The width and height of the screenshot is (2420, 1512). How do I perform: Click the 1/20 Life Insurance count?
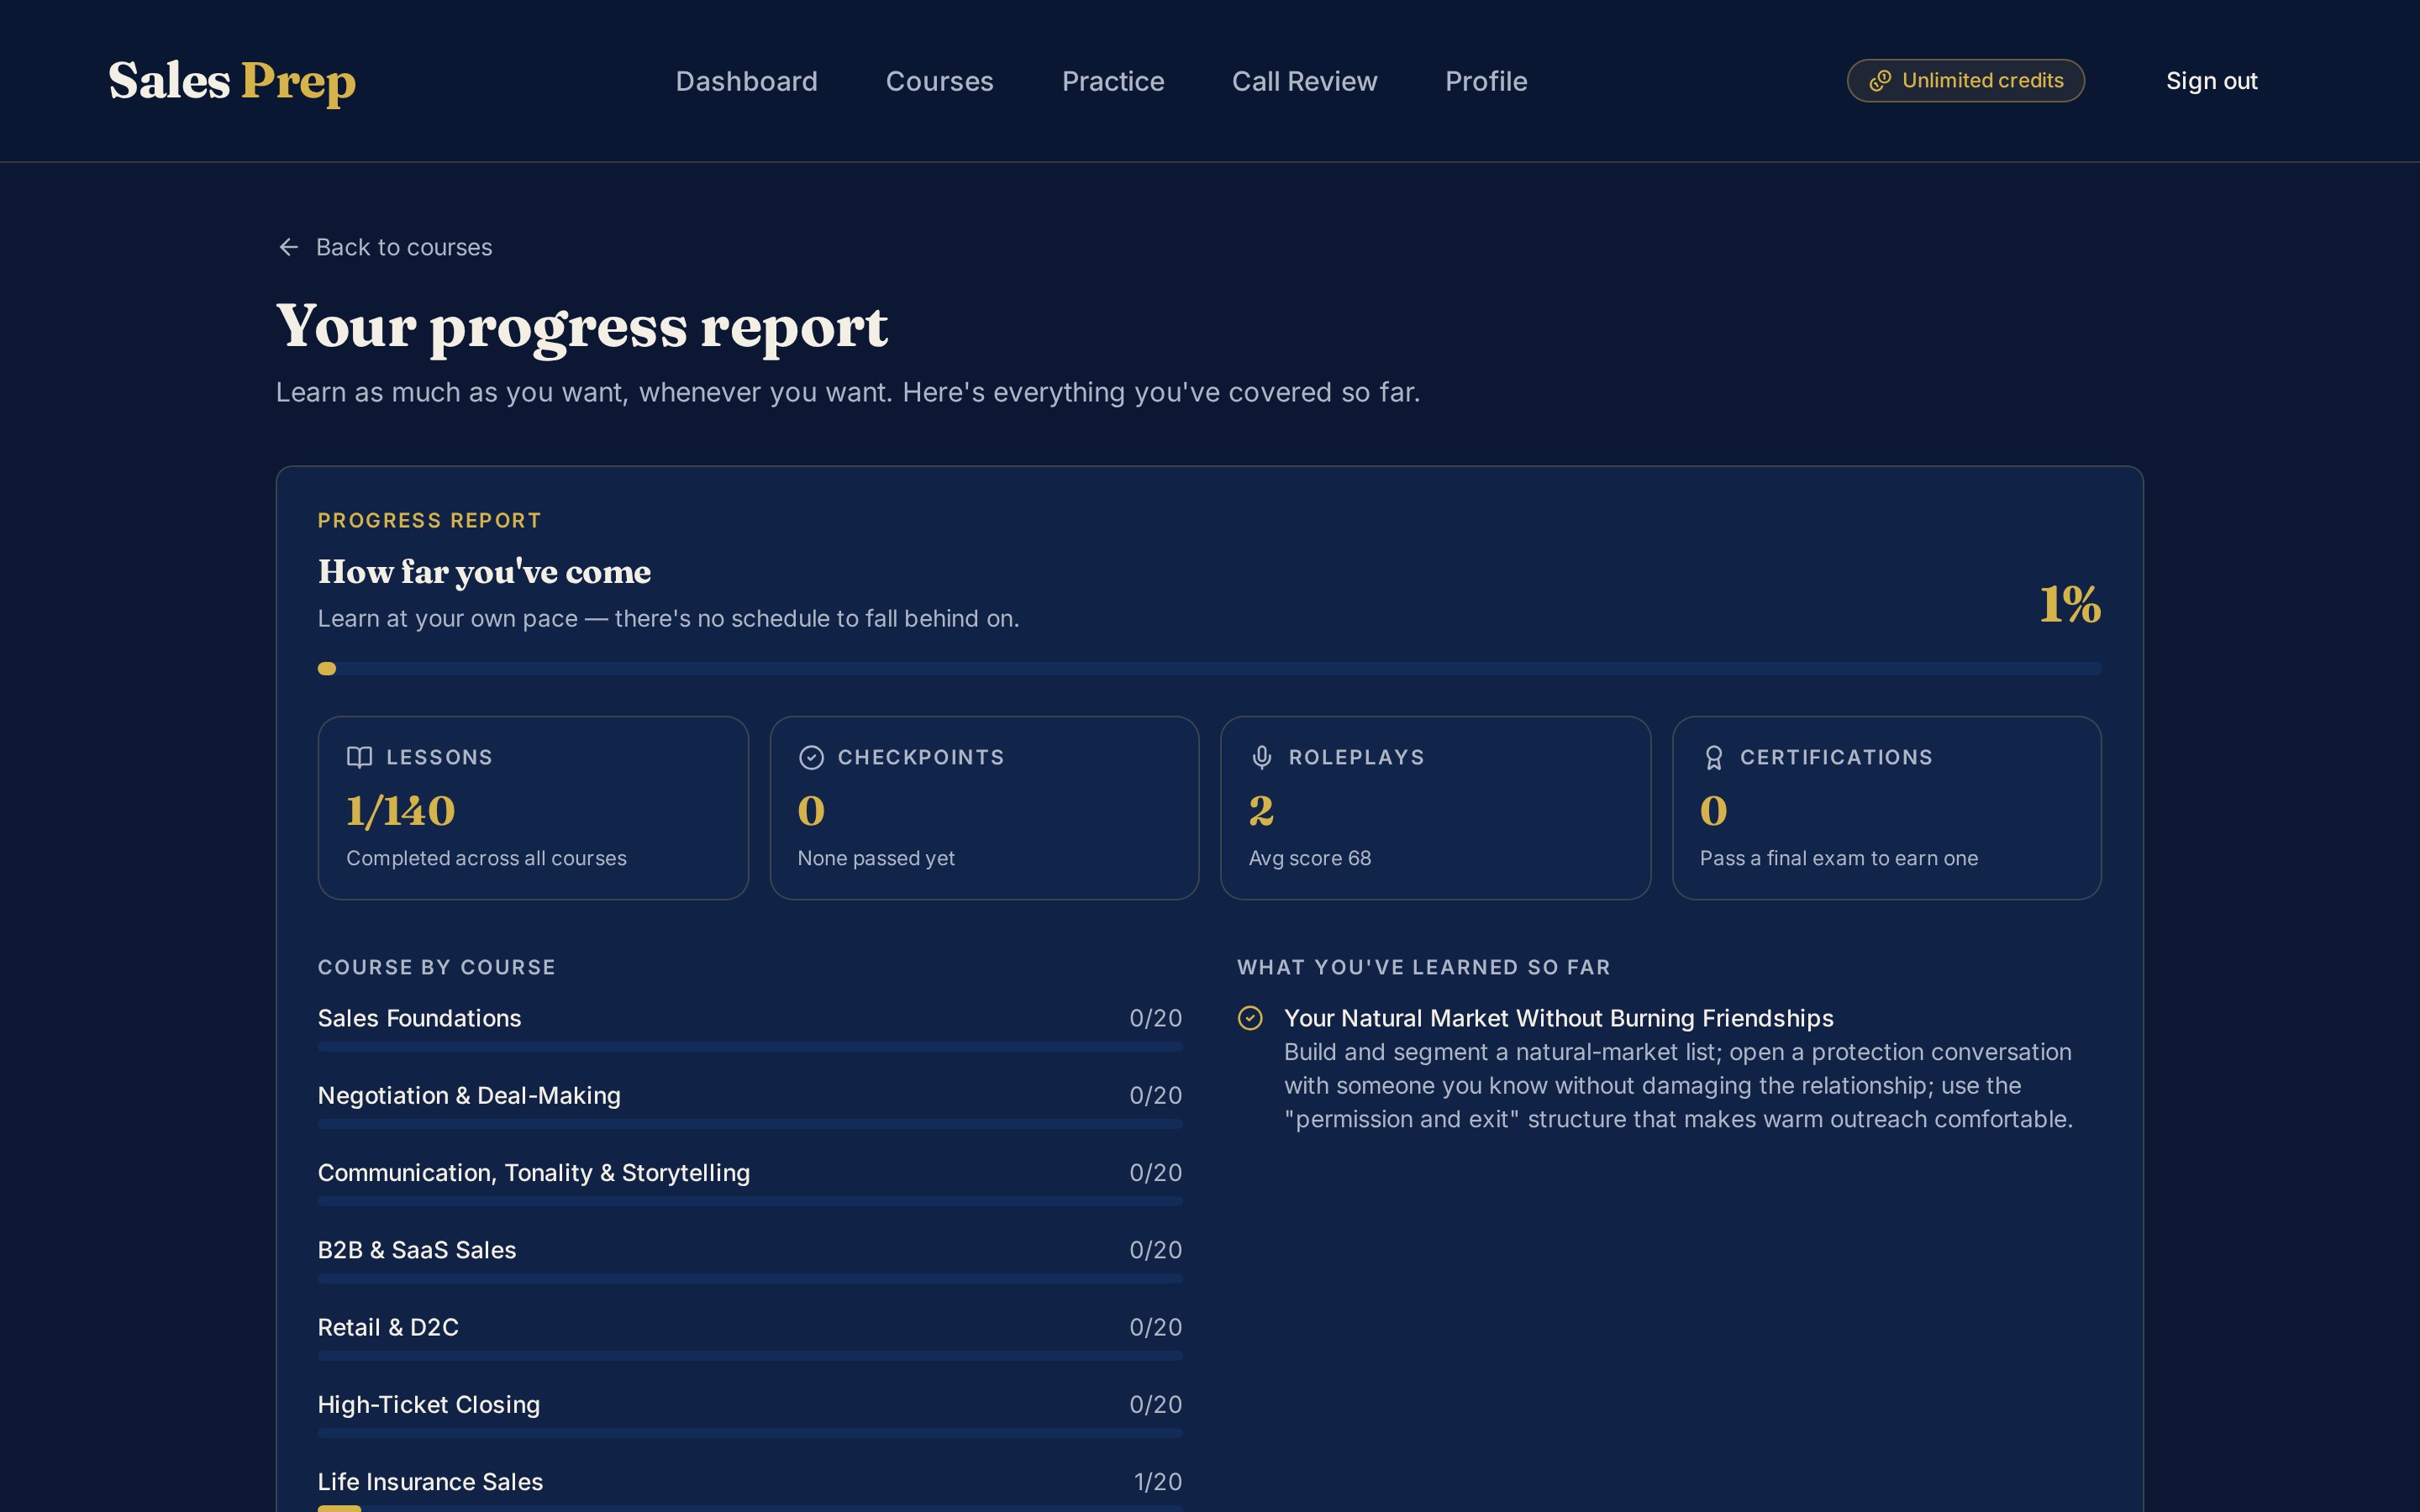point(1158,1482)
